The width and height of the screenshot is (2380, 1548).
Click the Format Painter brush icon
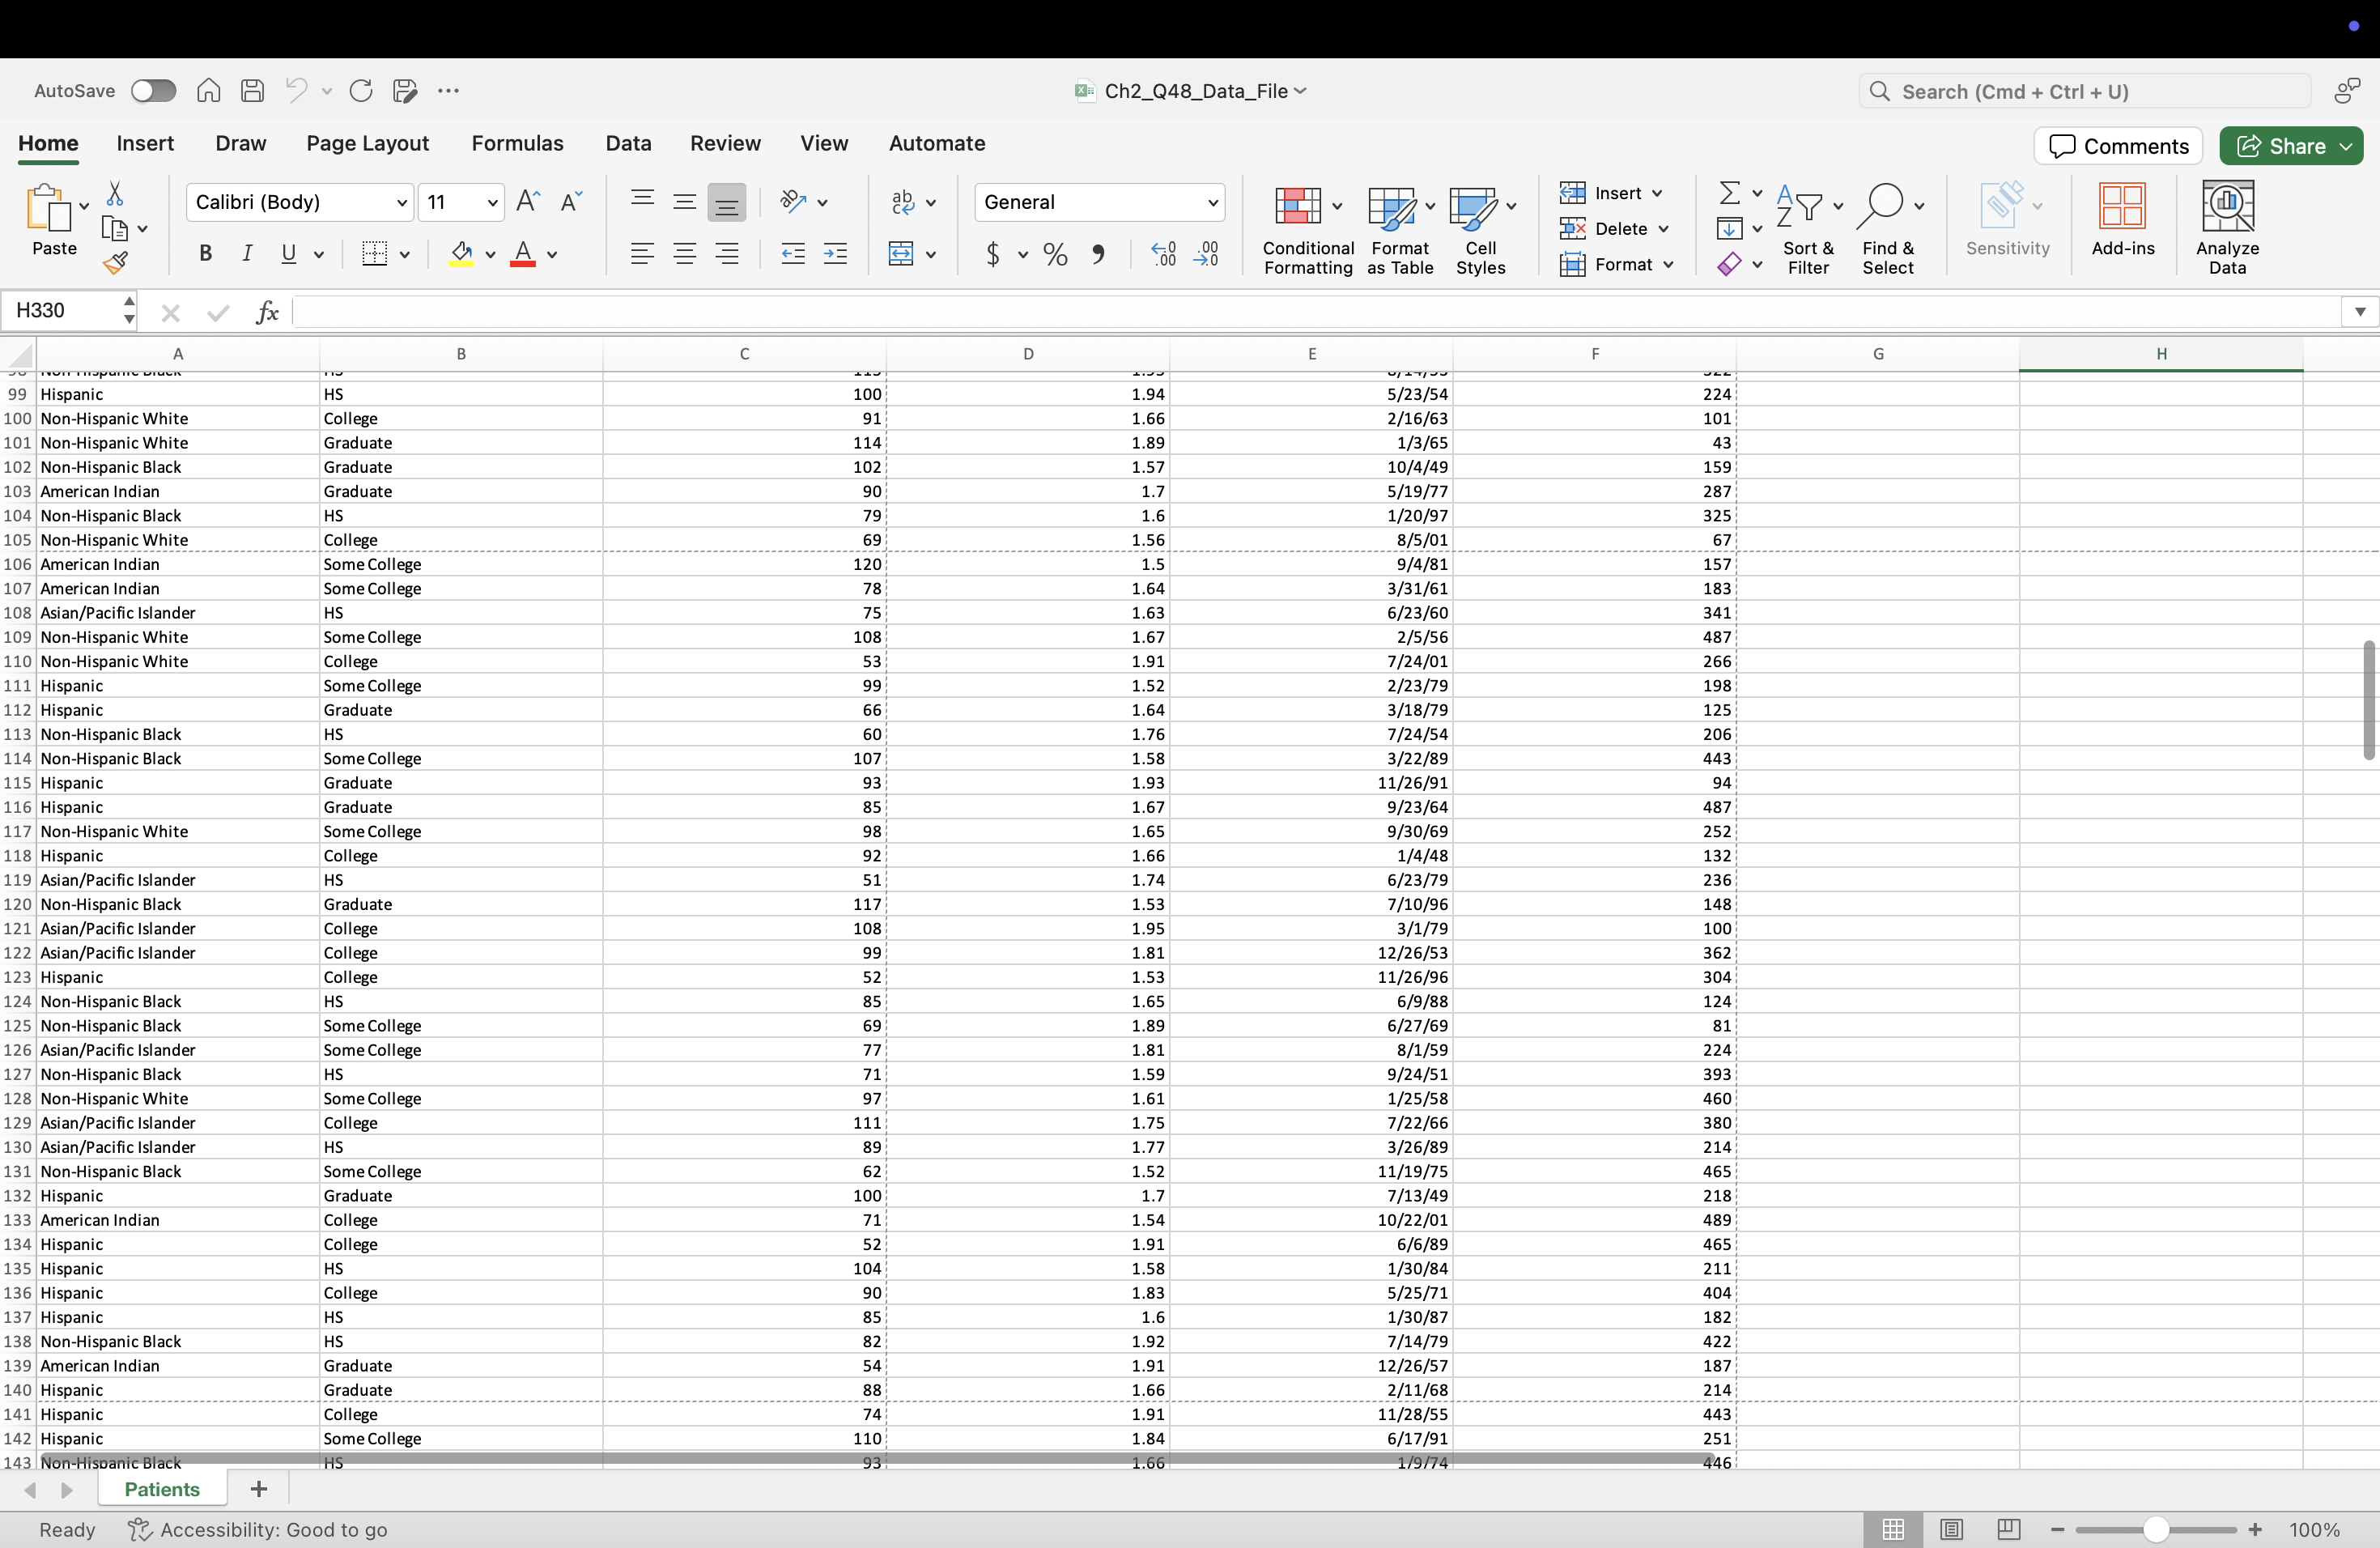tap(115, 263)
